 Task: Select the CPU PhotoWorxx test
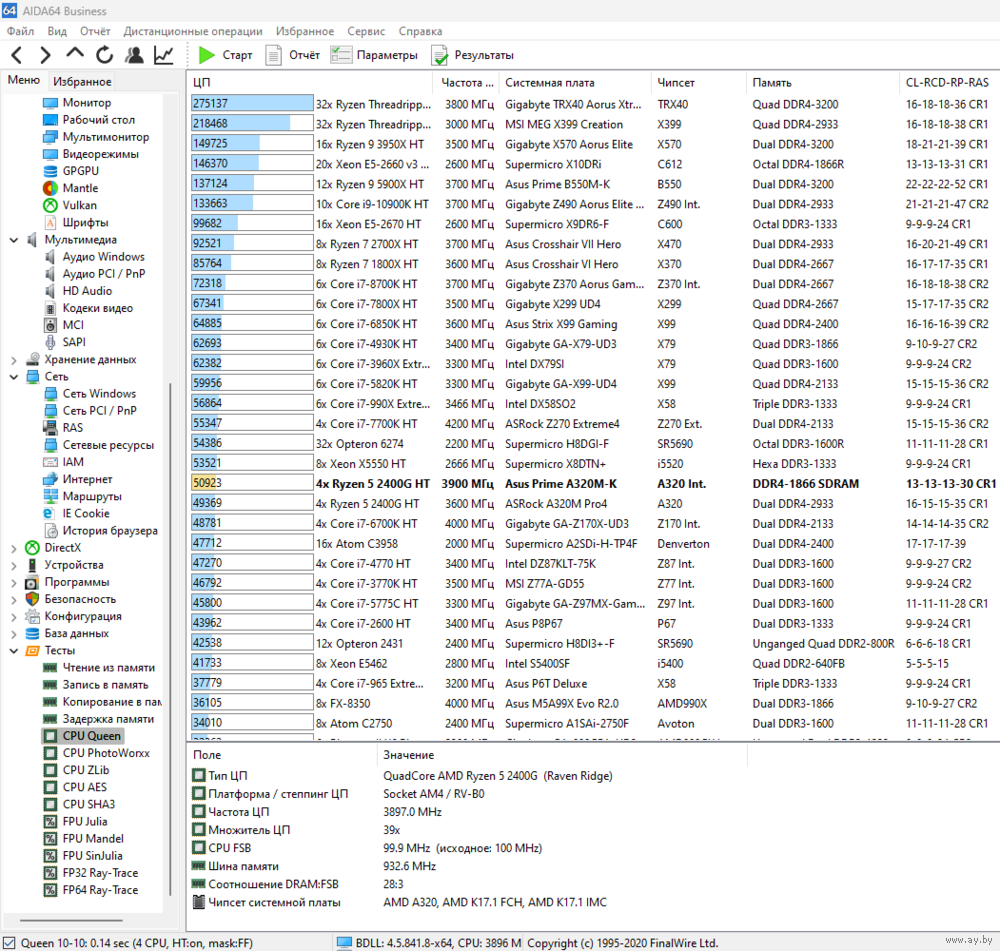(105, 753)
